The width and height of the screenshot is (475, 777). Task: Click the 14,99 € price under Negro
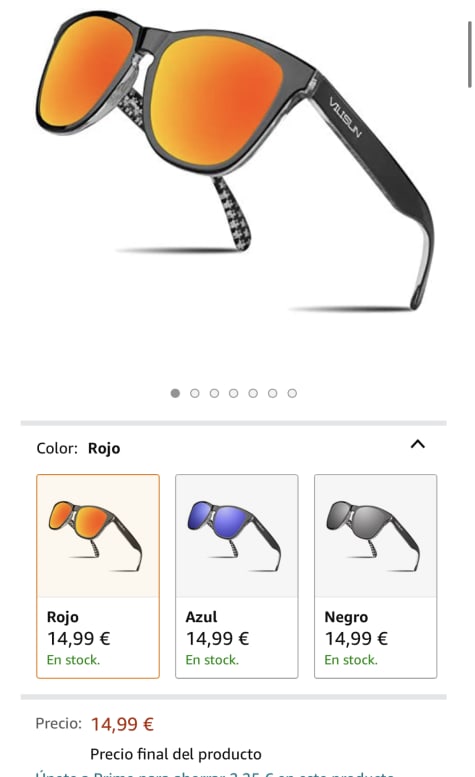356,639
